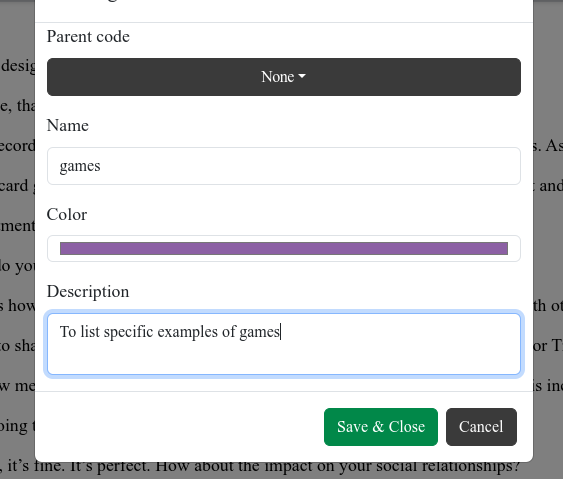Save the code with Save & Close

pos(381,427)
